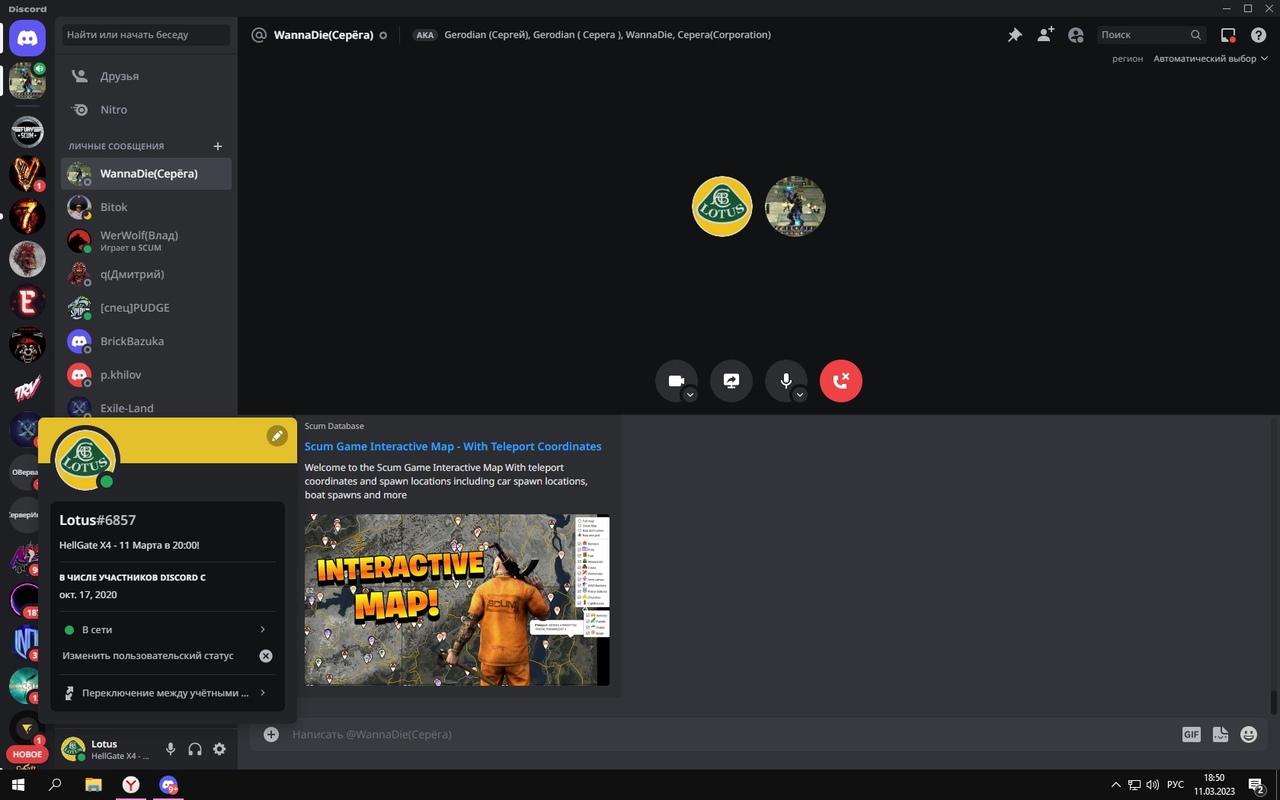Open GIF picker button
Screen dimensions: 1280x800
coord(1191,734)
